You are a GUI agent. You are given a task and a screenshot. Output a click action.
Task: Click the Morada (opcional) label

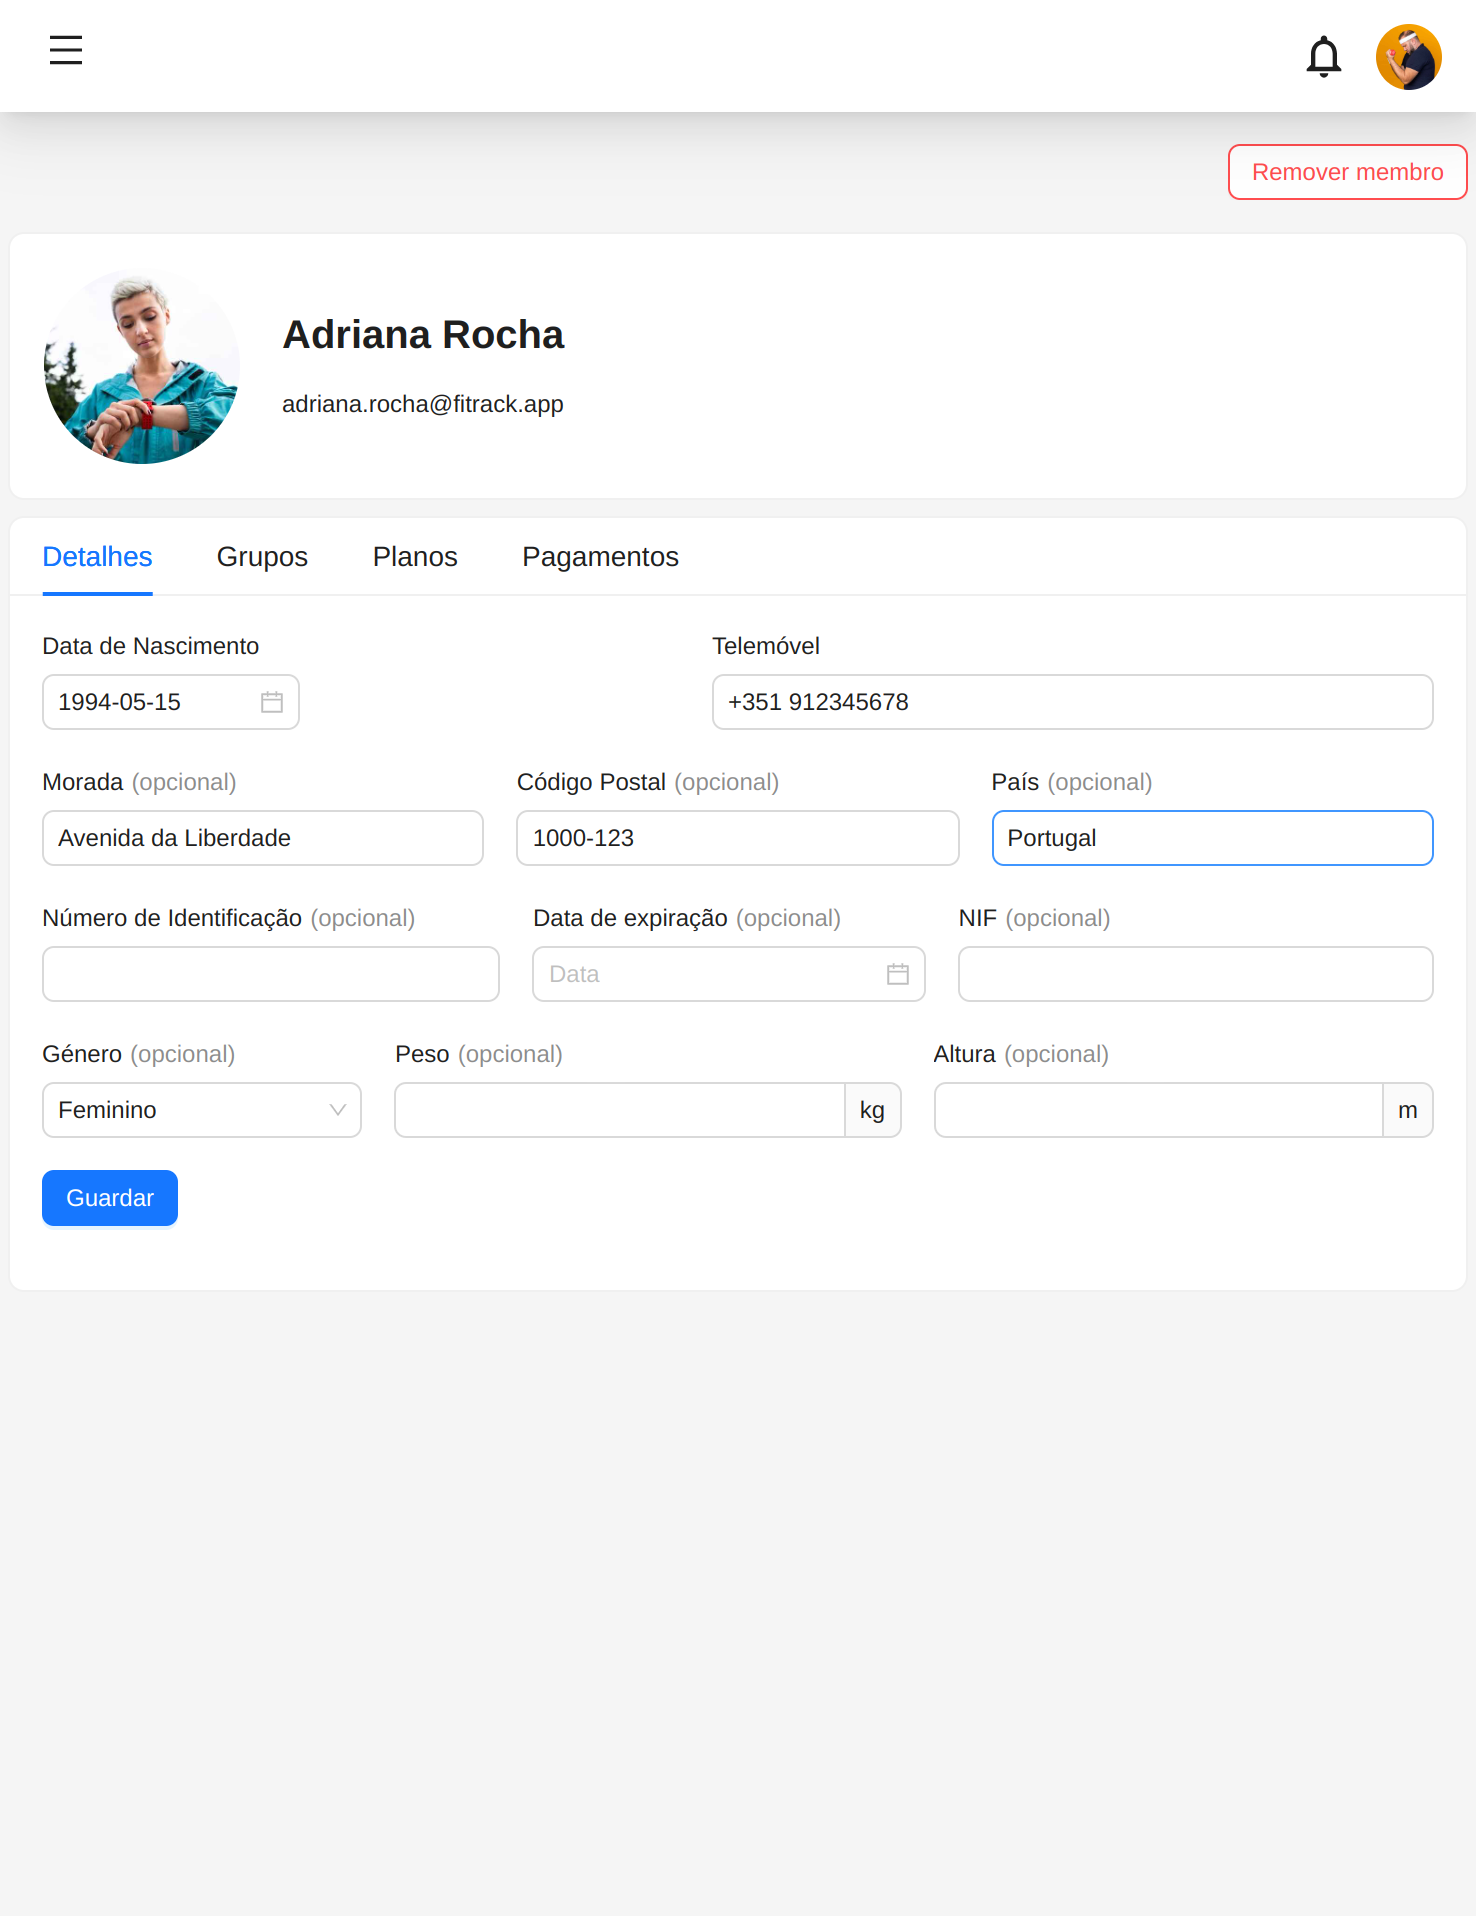pyautogui.click(x=139, y=782)
